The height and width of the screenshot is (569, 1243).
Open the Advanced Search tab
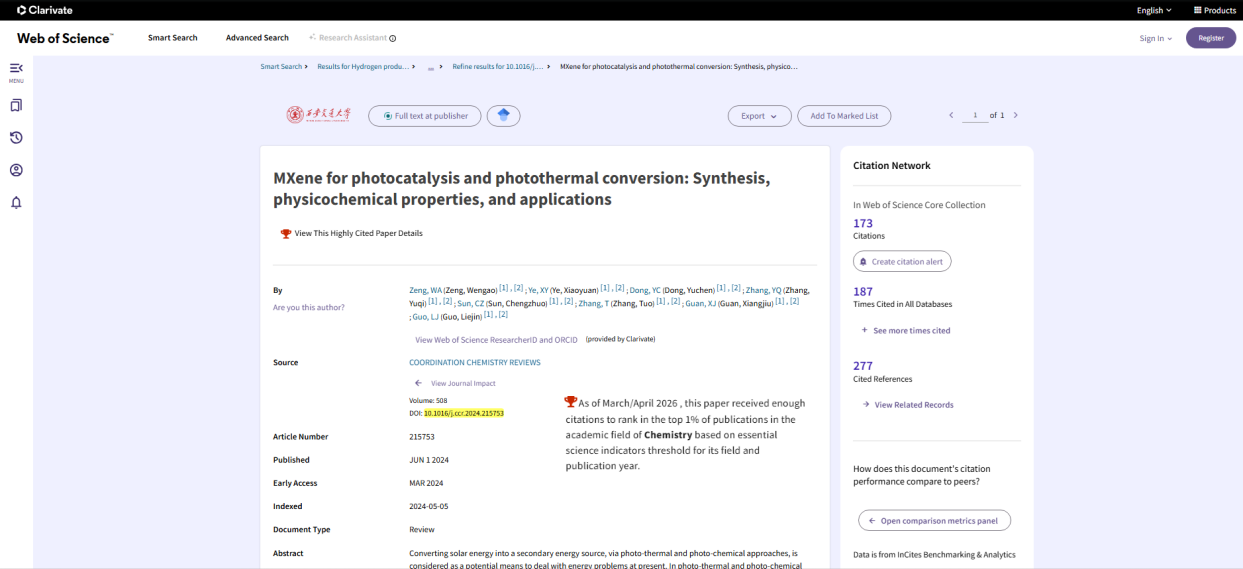pos(257,38)
